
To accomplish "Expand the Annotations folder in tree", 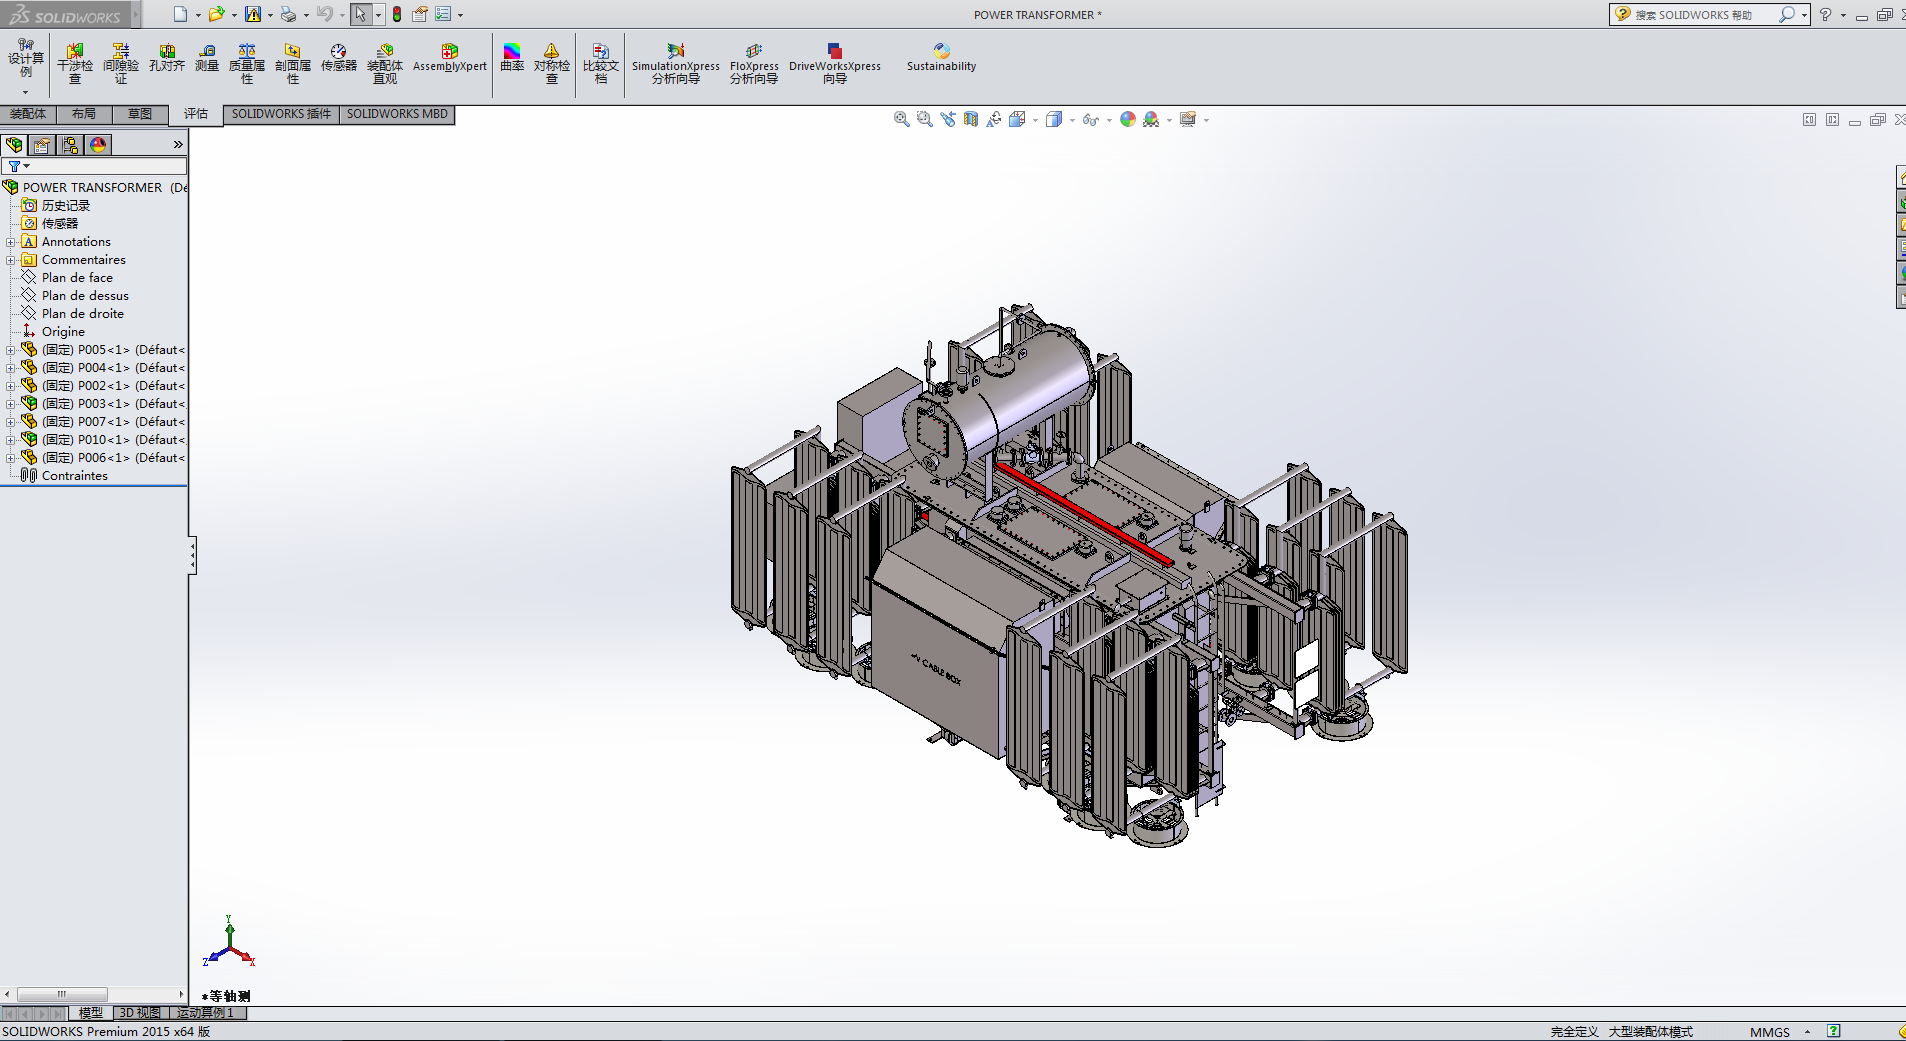I will [11, 242].
